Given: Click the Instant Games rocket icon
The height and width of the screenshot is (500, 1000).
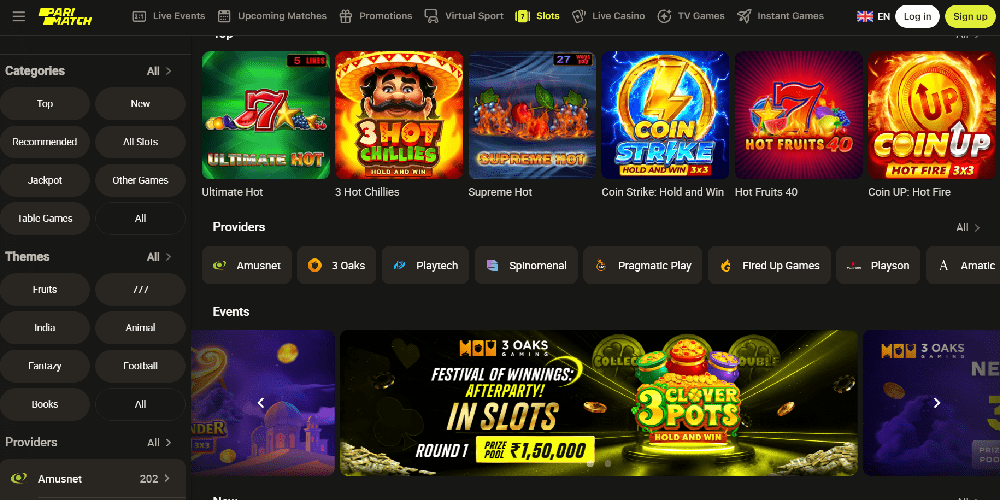Looking at the screenshot, I should point(744,17).
